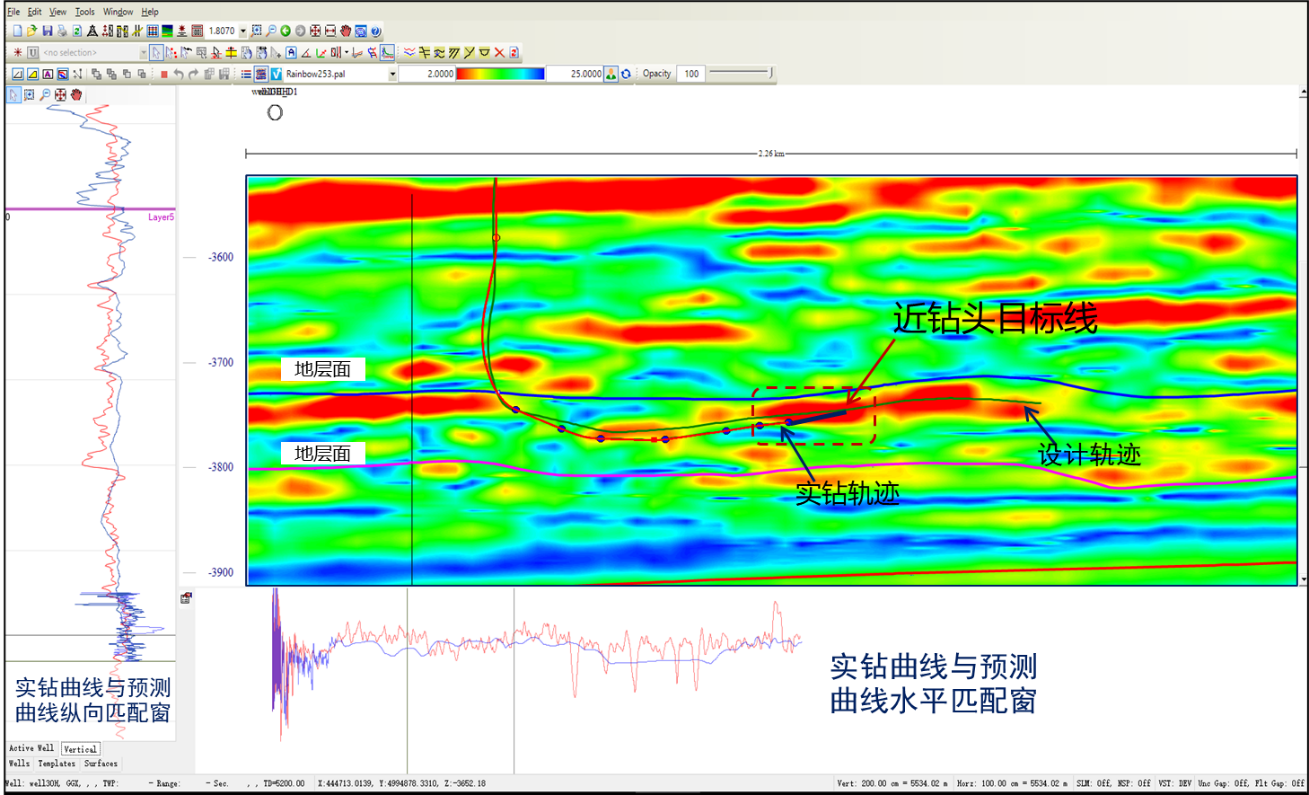Switch to the Templates tab
Screen dimensions: 1309x795
tap(56, 764)
